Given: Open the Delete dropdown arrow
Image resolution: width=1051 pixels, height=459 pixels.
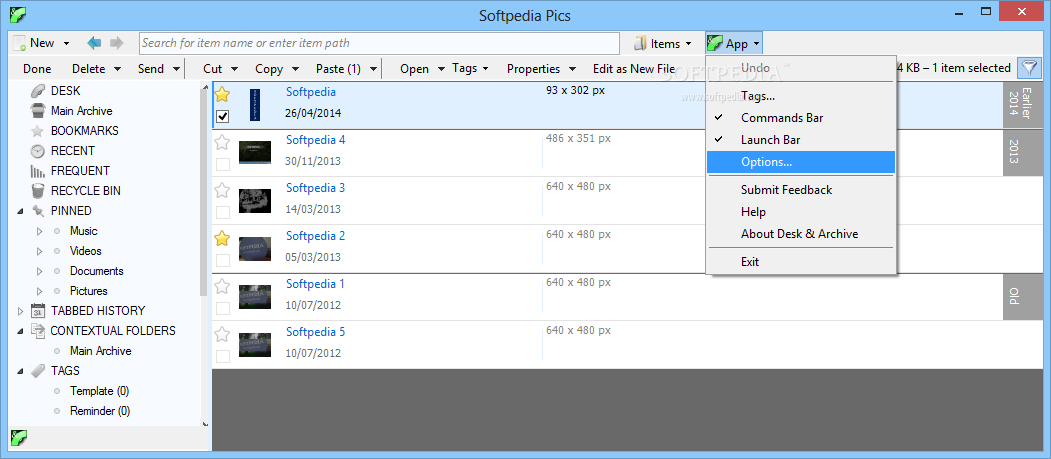Looking at the screenshot, I should click(117, 68).
